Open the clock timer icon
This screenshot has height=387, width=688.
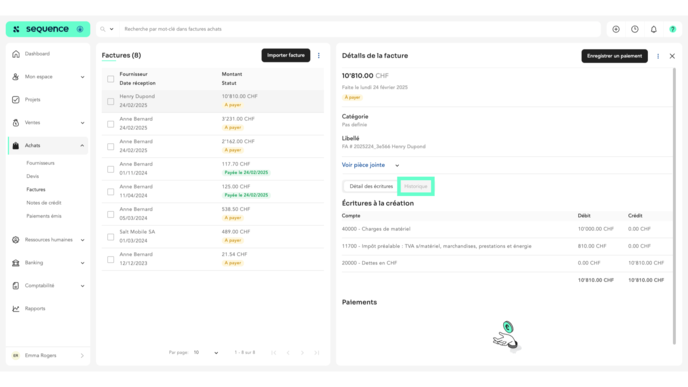click(x=635, y=29)
